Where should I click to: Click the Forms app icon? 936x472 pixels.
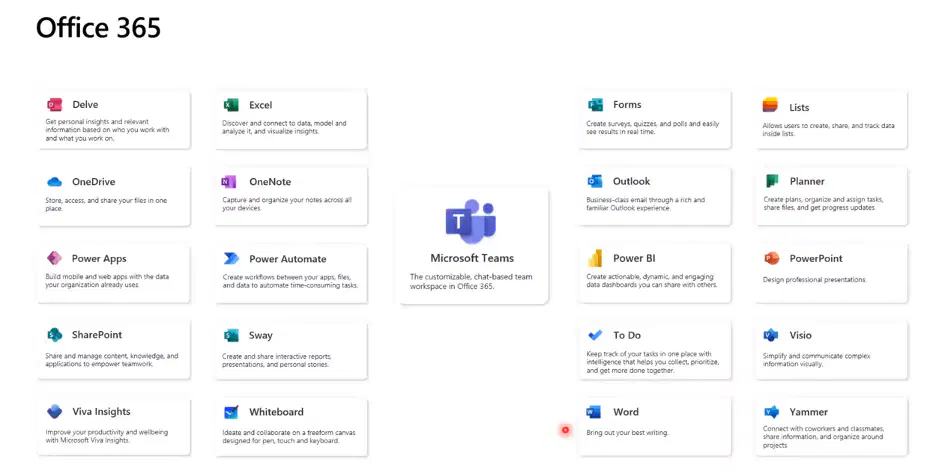pos(595,104)
